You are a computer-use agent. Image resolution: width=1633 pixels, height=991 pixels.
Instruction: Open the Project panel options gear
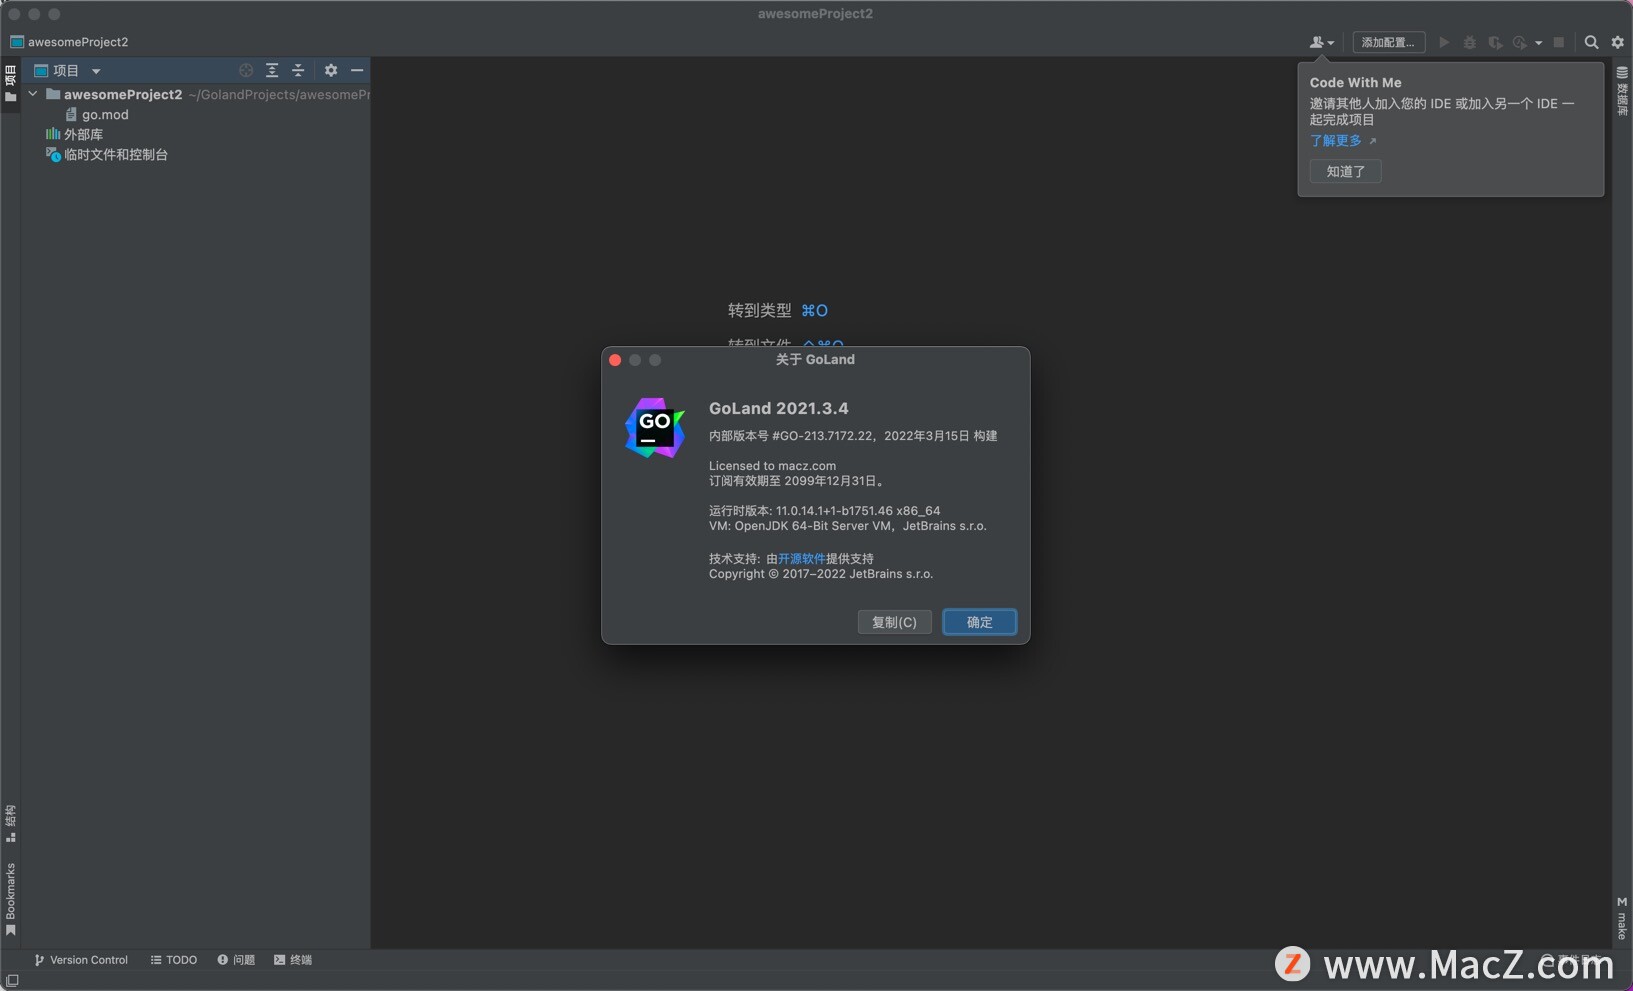point(331,70)
